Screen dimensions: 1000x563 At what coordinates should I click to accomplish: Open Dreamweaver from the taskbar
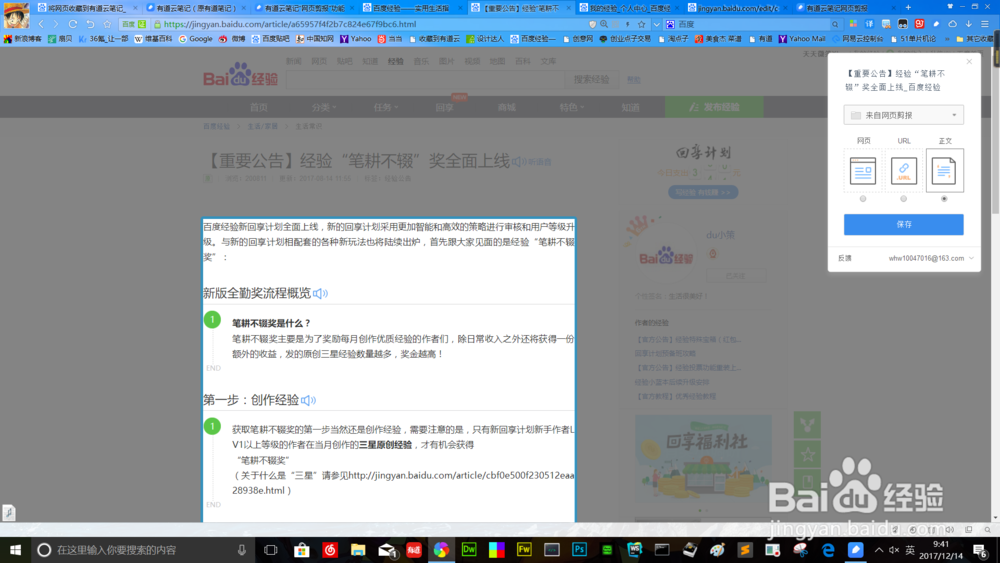pyautogui.click(x=469, y=550)
